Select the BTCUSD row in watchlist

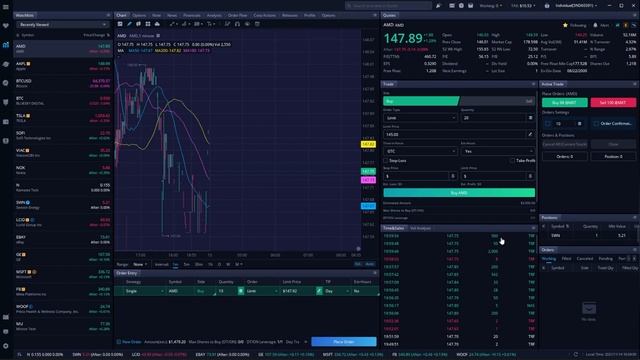[x=63, y=83]
